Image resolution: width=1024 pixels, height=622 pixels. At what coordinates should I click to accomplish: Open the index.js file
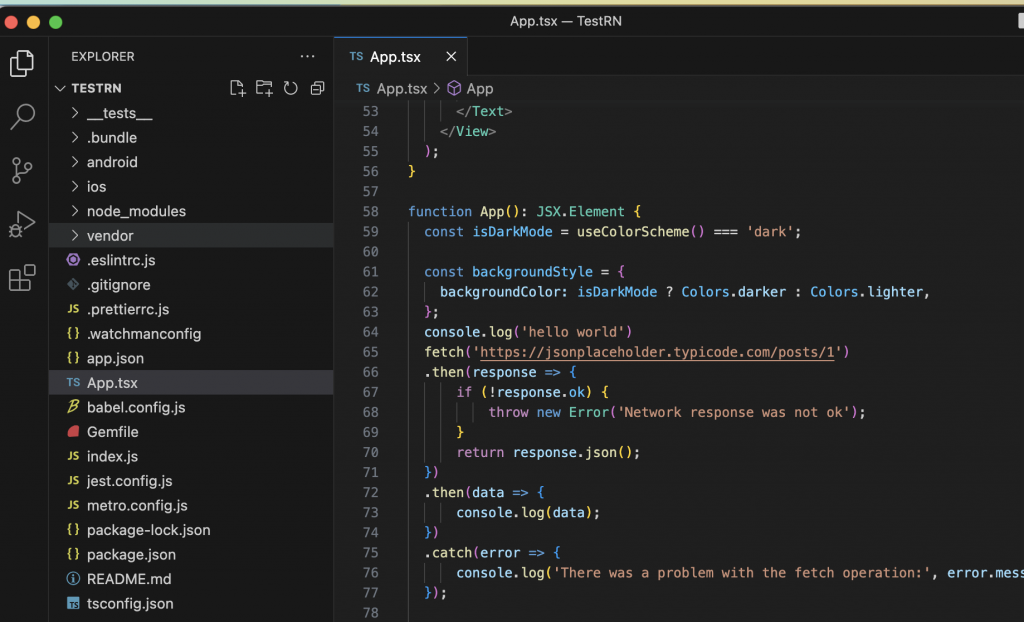(191, 456)
